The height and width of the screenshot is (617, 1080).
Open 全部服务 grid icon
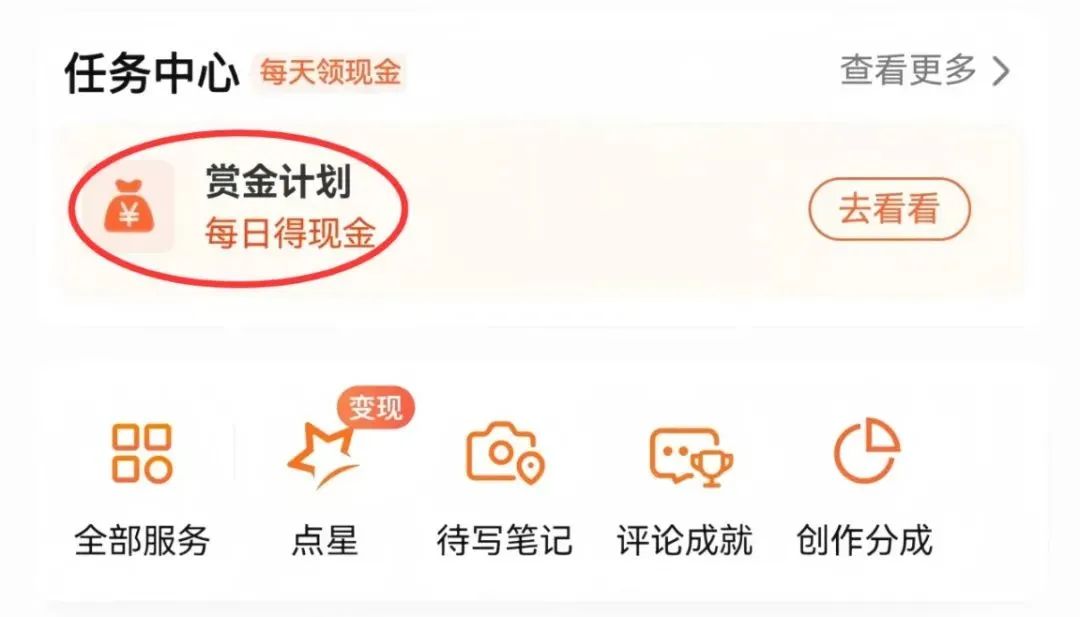pyautogui.click(x=142, y=452)
